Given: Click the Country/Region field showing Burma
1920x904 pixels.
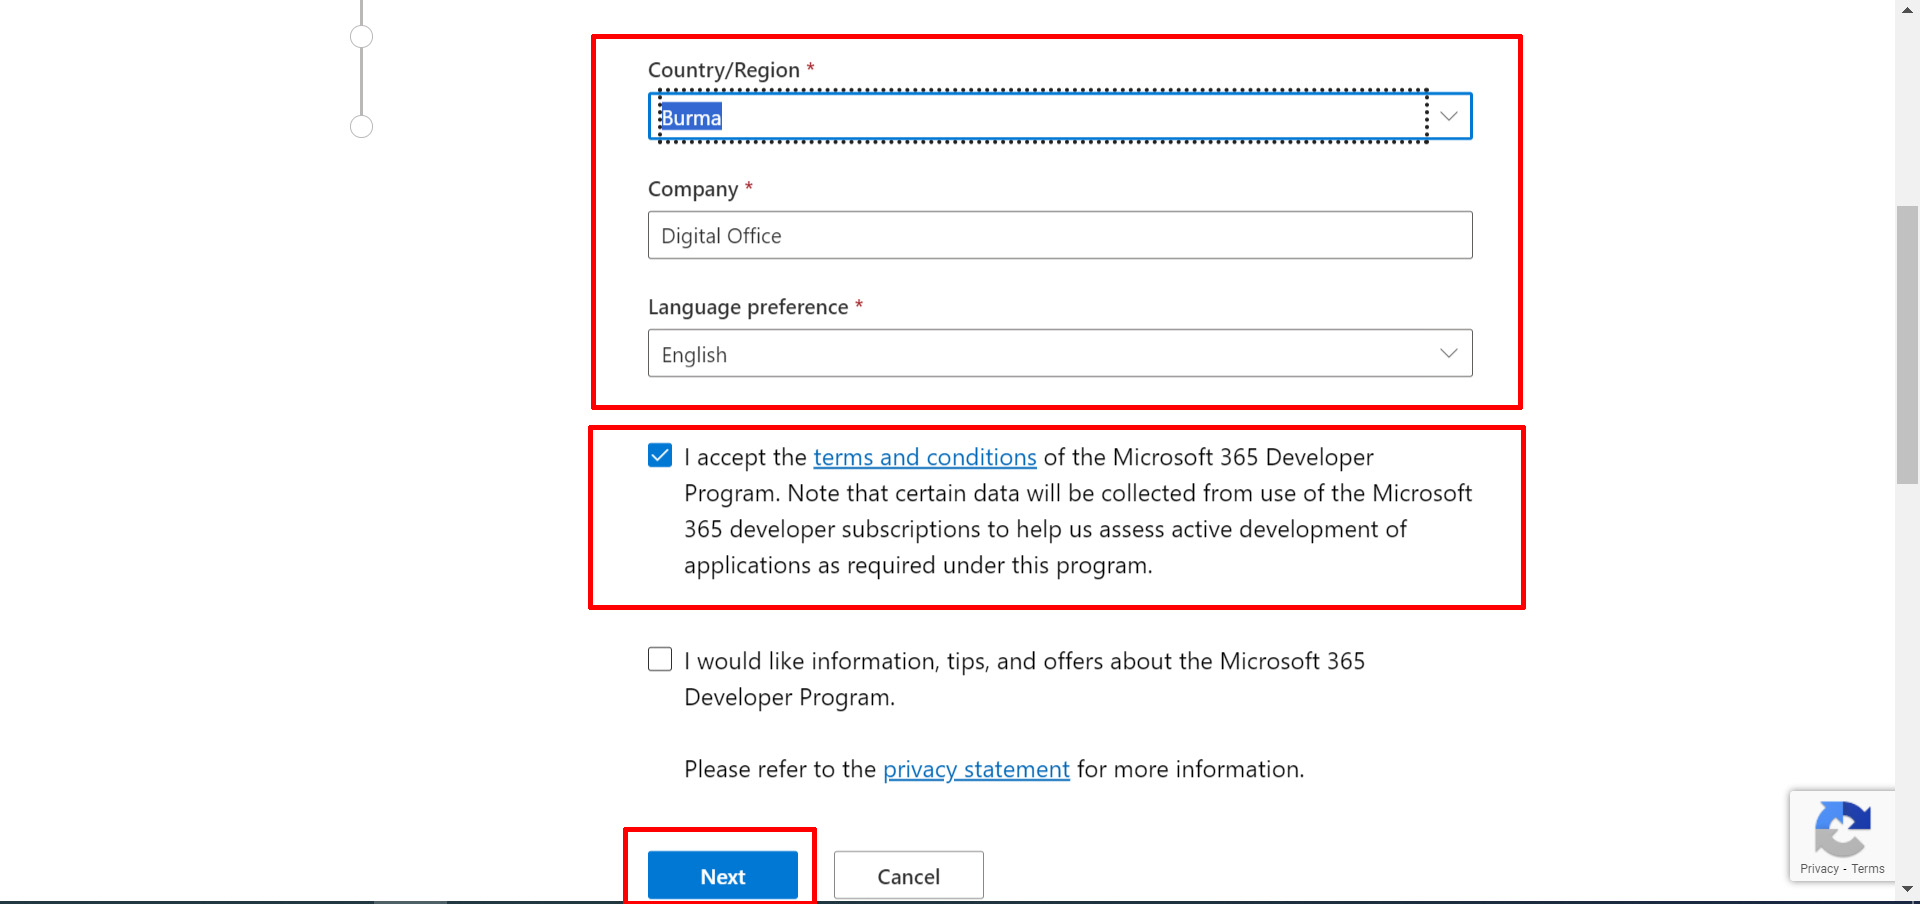Looking at the screenshot, I should click(1060, 116).
